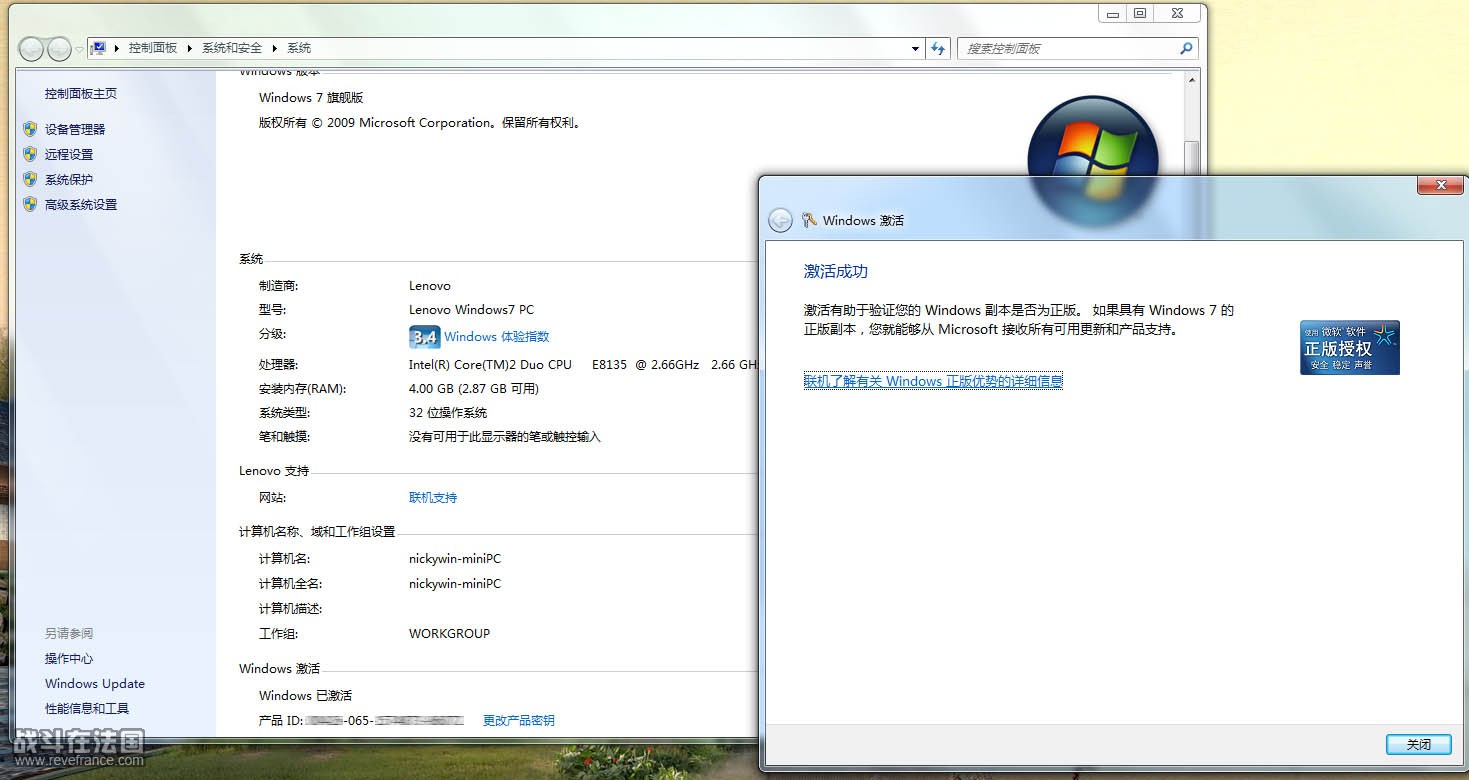This screenshot has width=1469, height=780.
Task: Click Windows 7 旗舰版 edition text
Action: 311,97
